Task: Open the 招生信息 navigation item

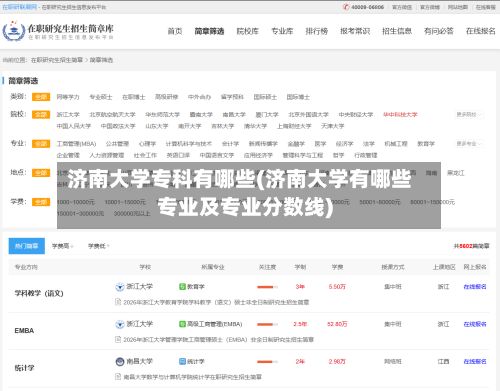Action: (397, 31)
